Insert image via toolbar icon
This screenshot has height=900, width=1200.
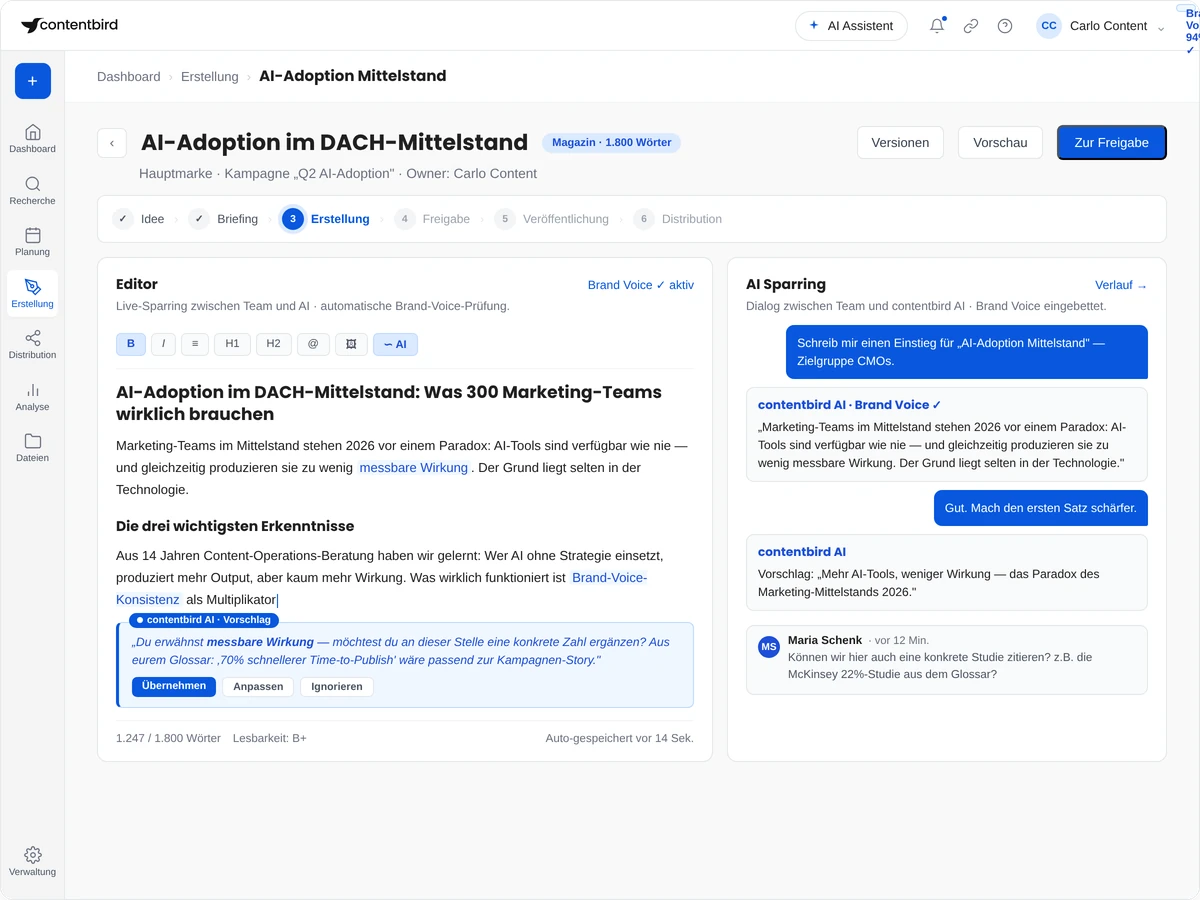pos(351,344)
